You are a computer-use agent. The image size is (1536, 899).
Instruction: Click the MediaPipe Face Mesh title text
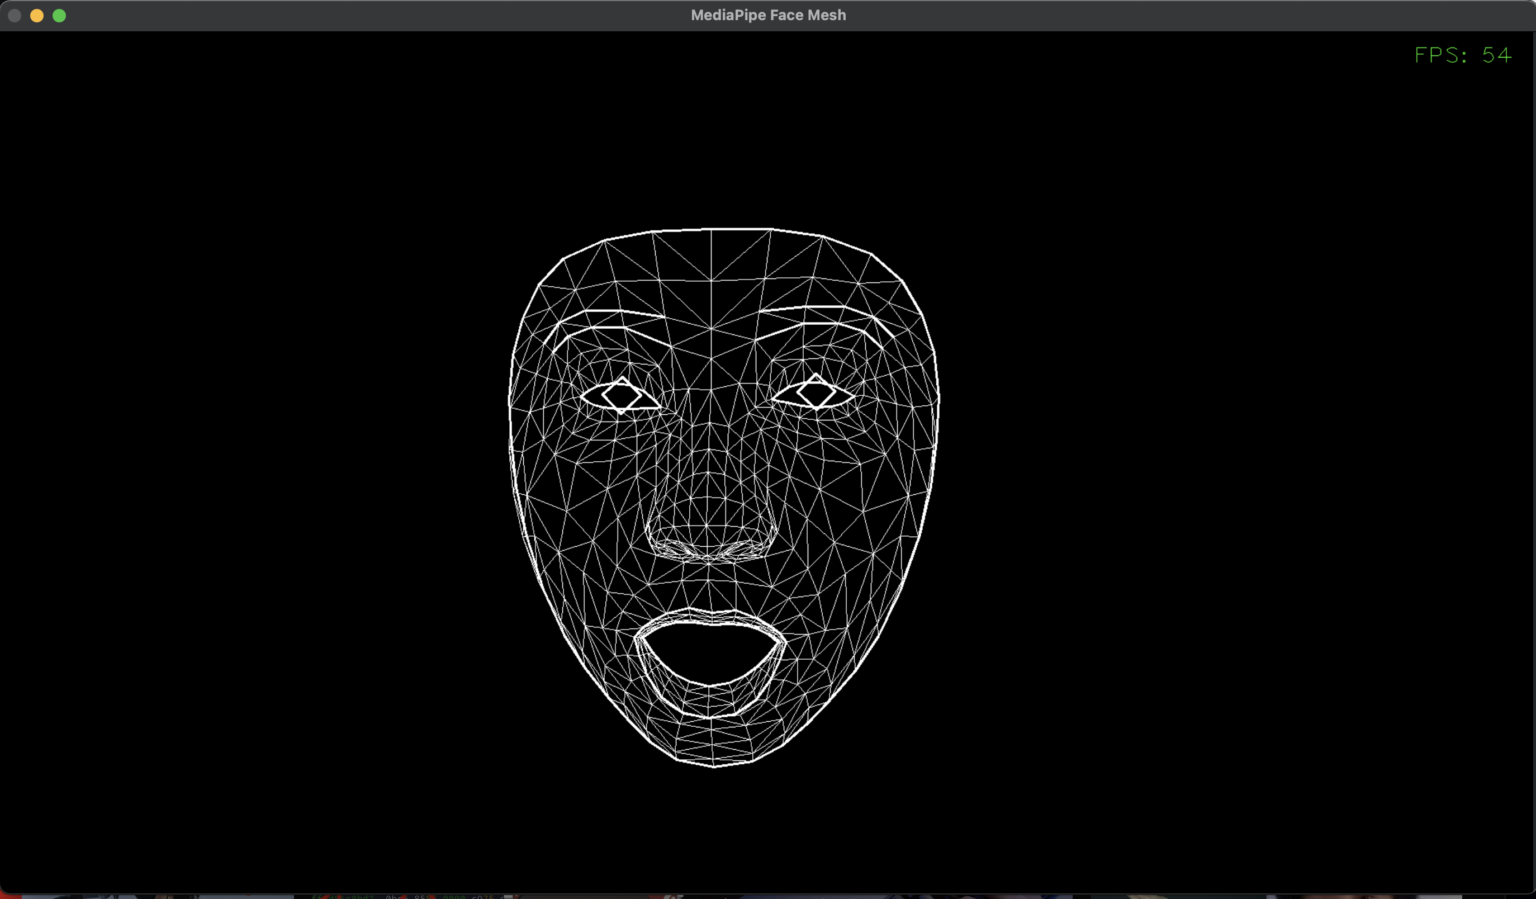pos(768,15)
